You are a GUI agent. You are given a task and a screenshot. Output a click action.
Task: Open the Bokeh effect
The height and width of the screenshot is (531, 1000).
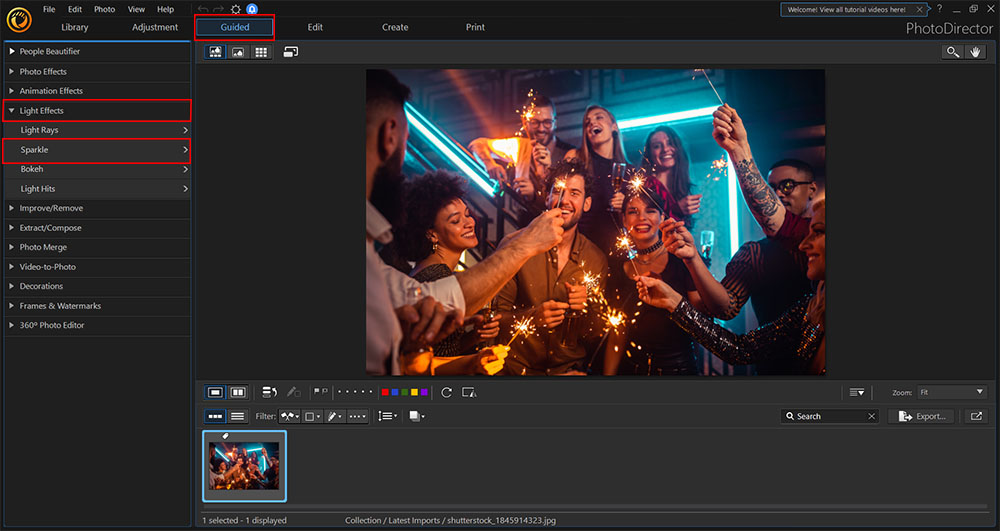coord(97,169)
